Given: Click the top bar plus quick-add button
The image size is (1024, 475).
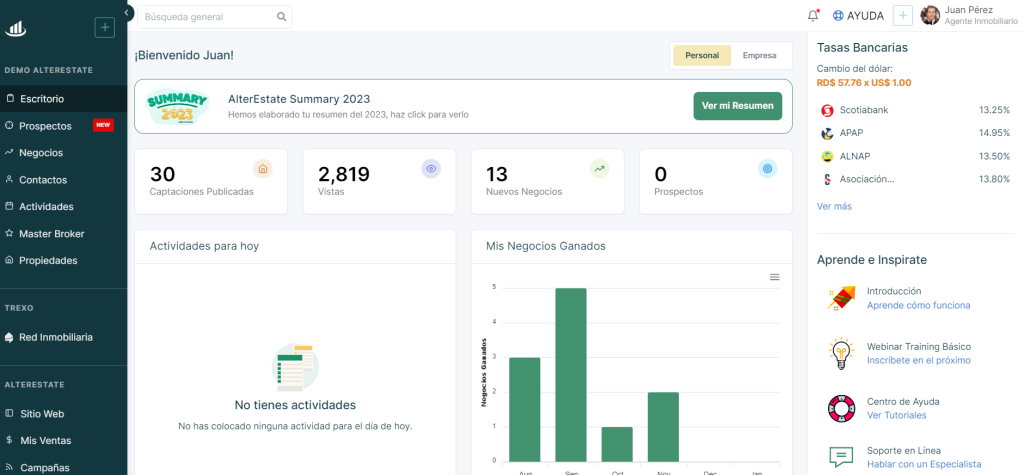Looking at the screenshot, I should [x=903, y=16].
